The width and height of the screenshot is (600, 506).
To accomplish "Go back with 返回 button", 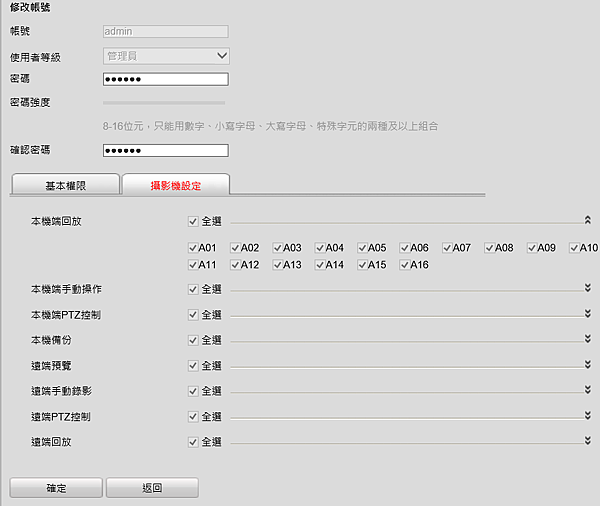I will pyautogui.click(x=152, y=488).
